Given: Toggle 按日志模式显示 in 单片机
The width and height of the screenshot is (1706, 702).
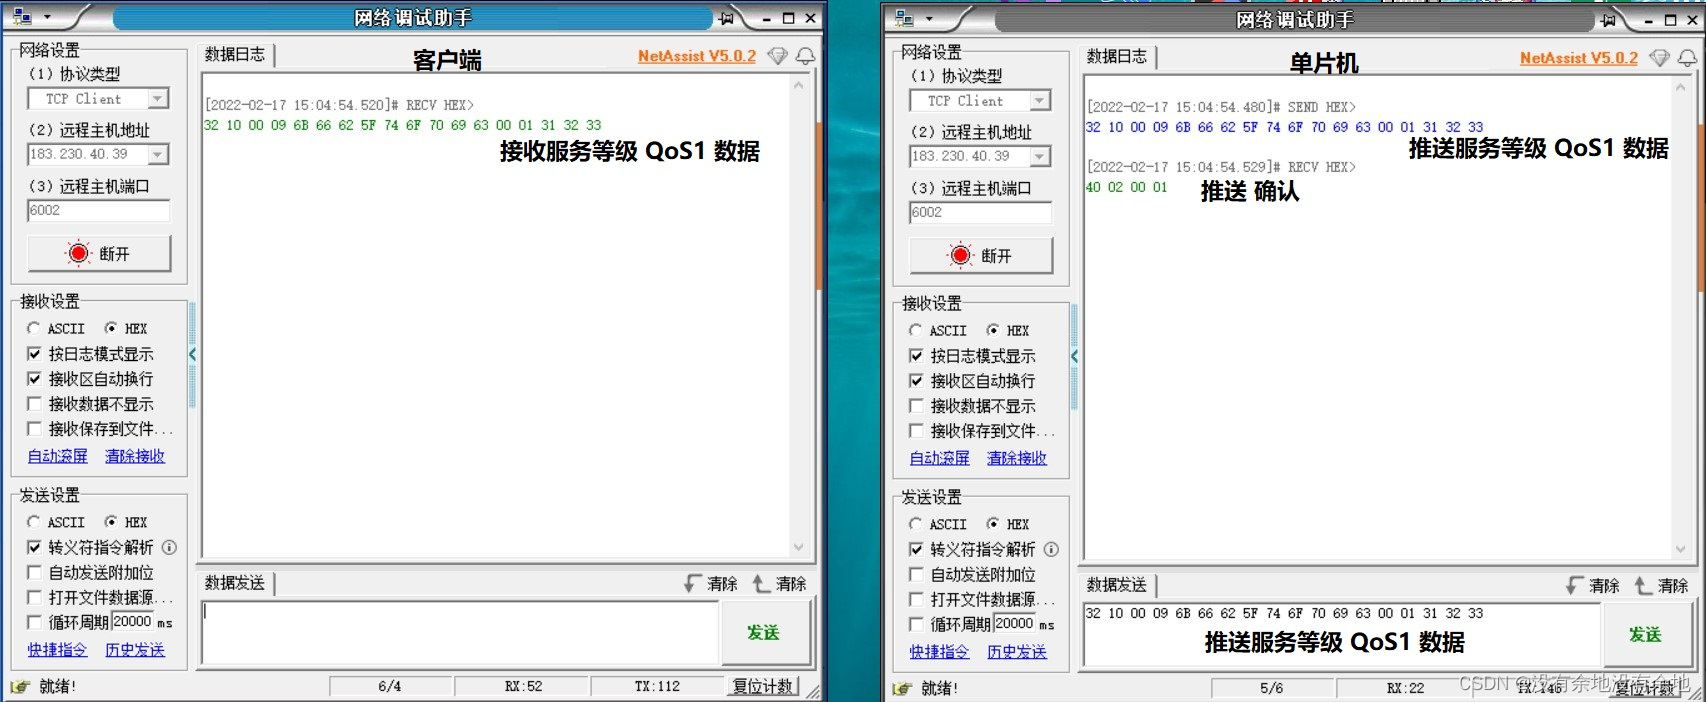Looking at the screenshot, I should click(x=916, y=356).
